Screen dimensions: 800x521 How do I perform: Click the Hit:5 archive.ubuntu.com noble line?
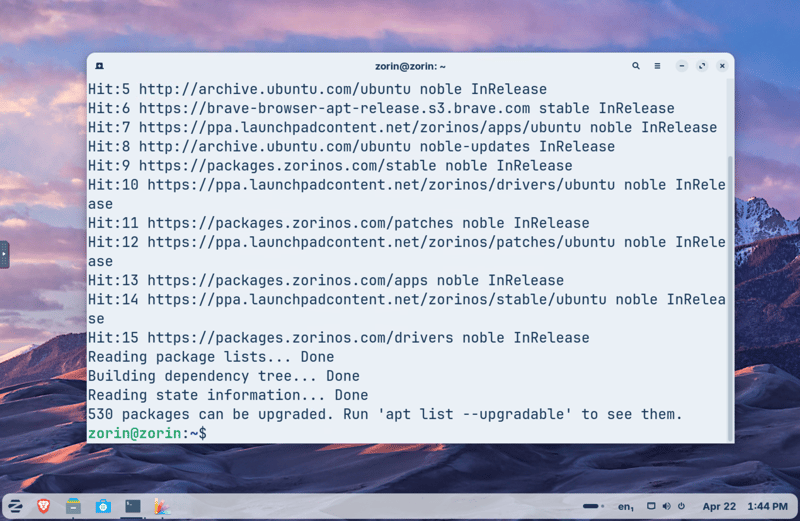pos(317,89)
